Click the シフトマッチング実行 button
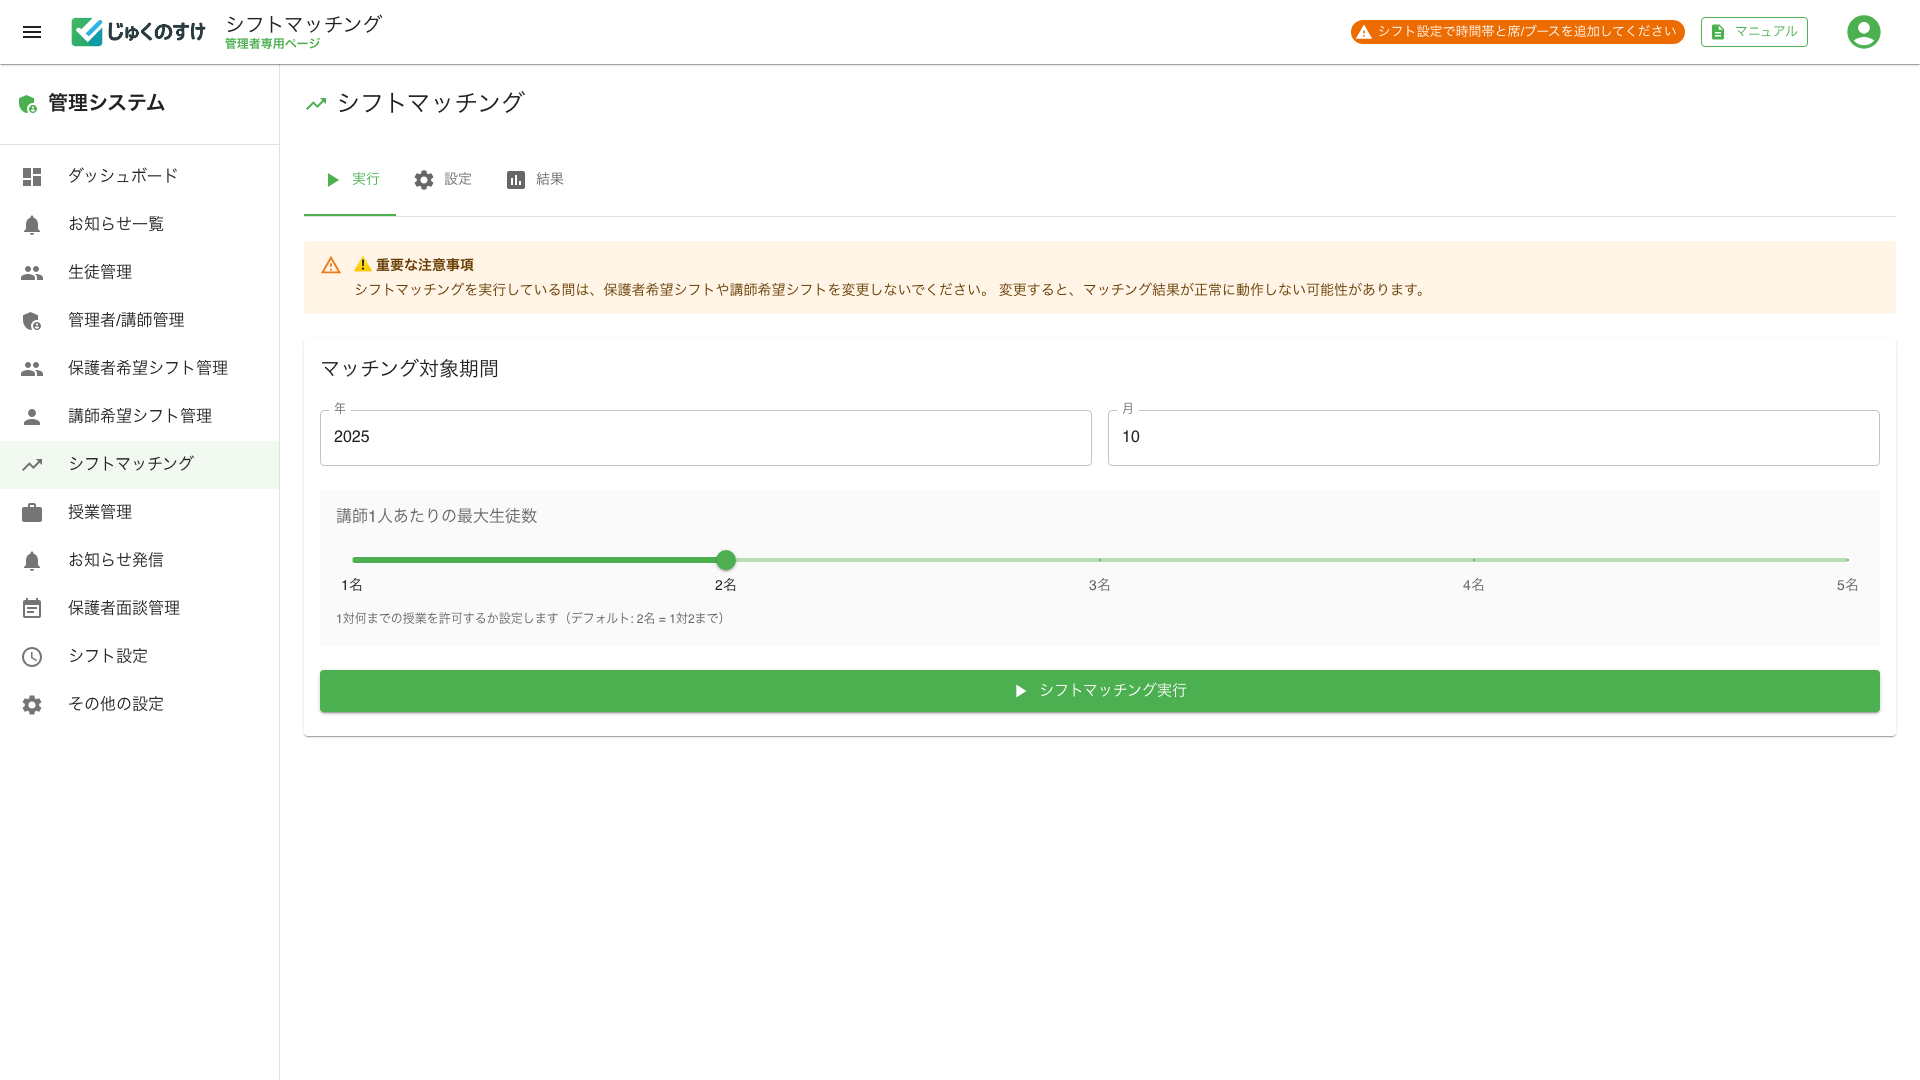Screen dimensions: 1920x1080 1099,690
